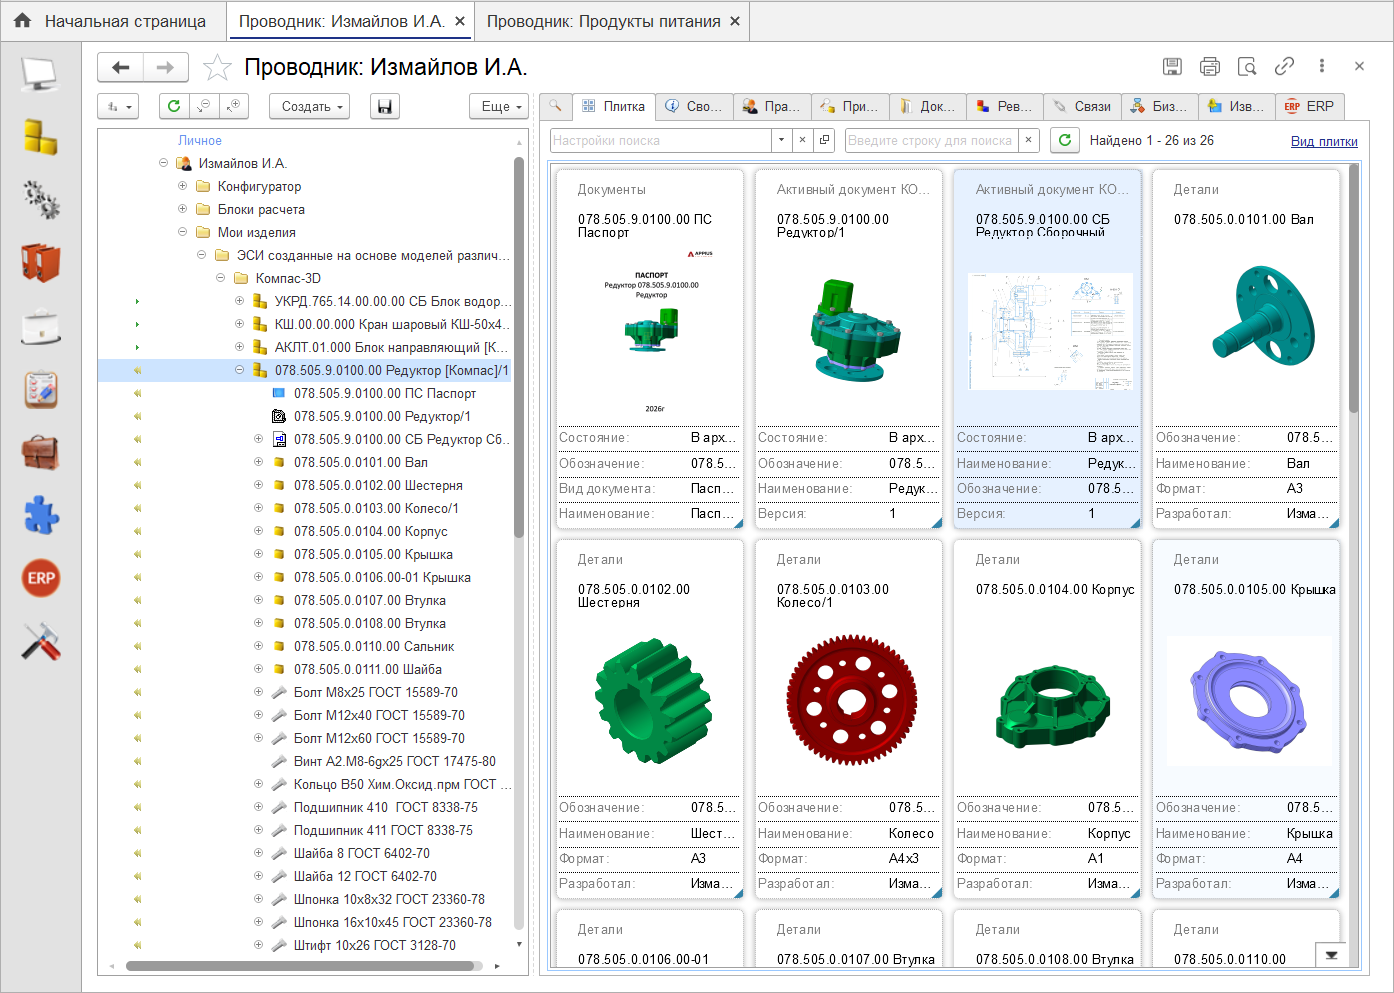Open the 078.505.0.0103.00 Колесо/1 tile
This screenshot has height=993, width=1394.
coord(849,718)
